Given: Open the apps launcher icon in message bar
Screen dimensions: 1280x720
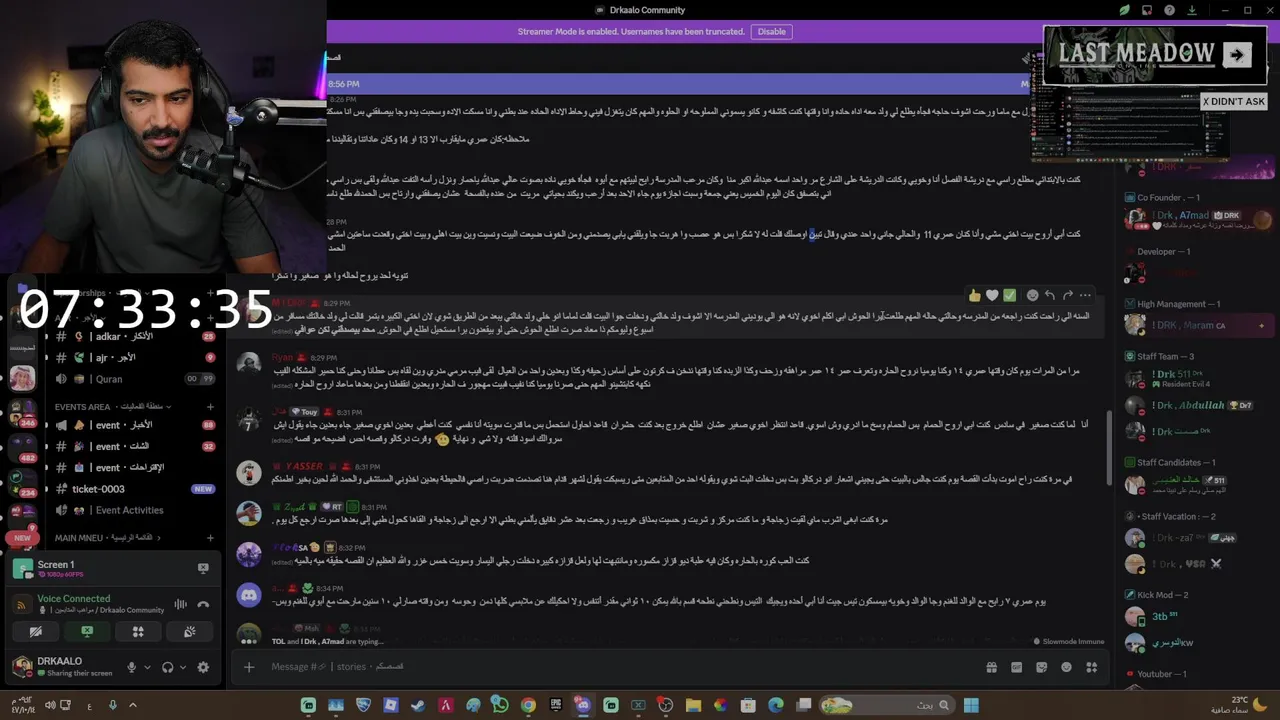Looking at the screenshot, I should [1091, 667].
